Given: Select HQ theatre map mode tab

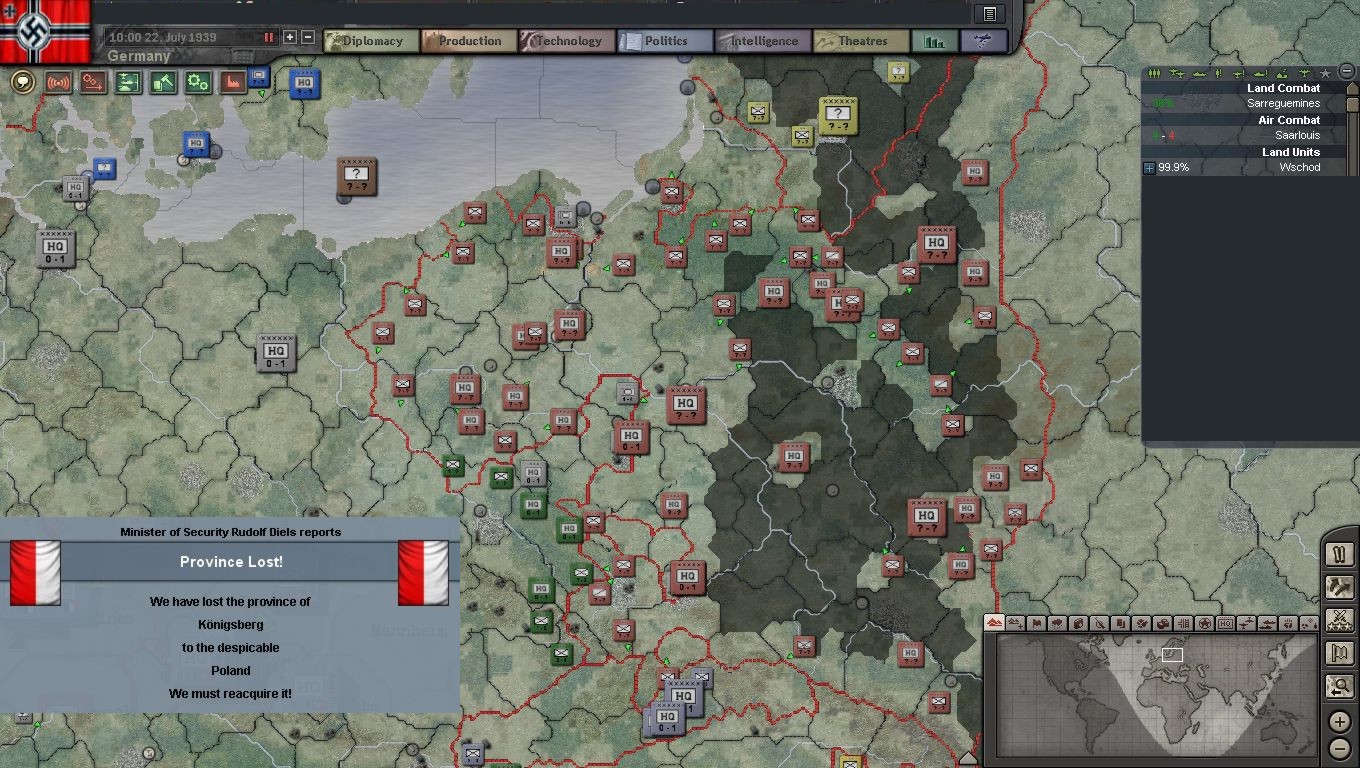Looking at the screenshot, I should point(1225,623).
